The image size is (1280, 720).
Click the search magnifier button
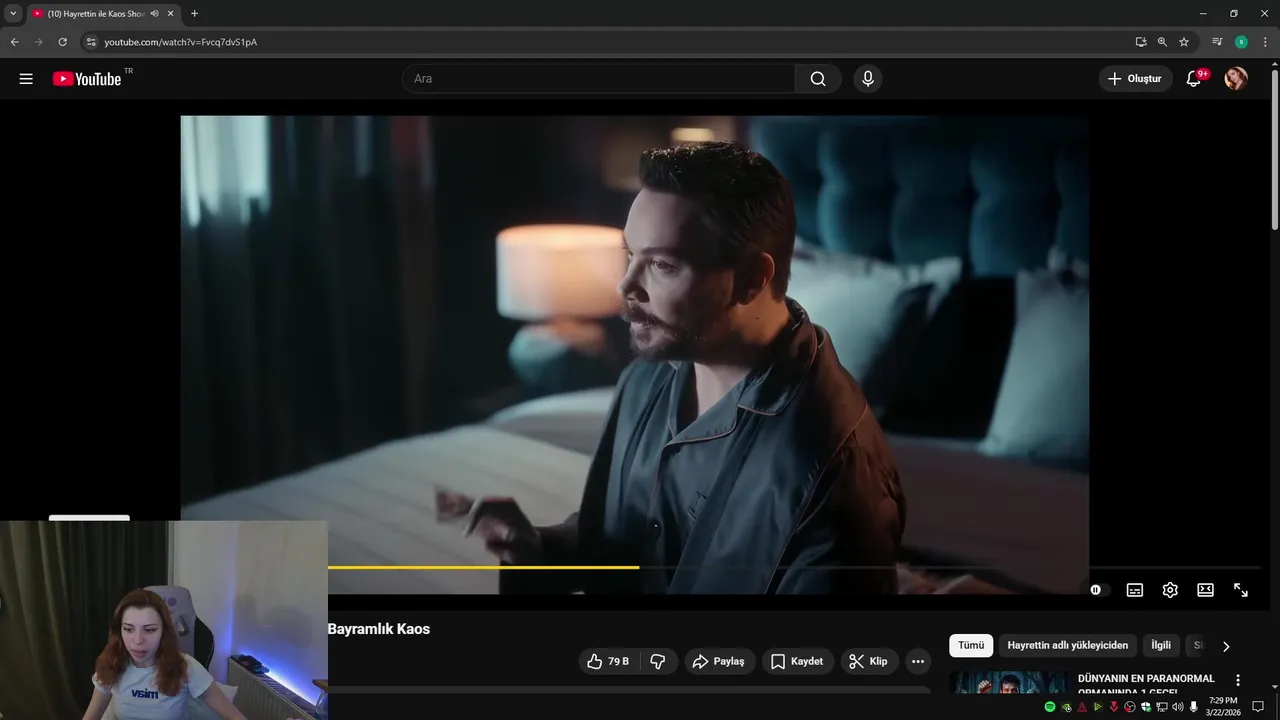[x=818, y=79]
